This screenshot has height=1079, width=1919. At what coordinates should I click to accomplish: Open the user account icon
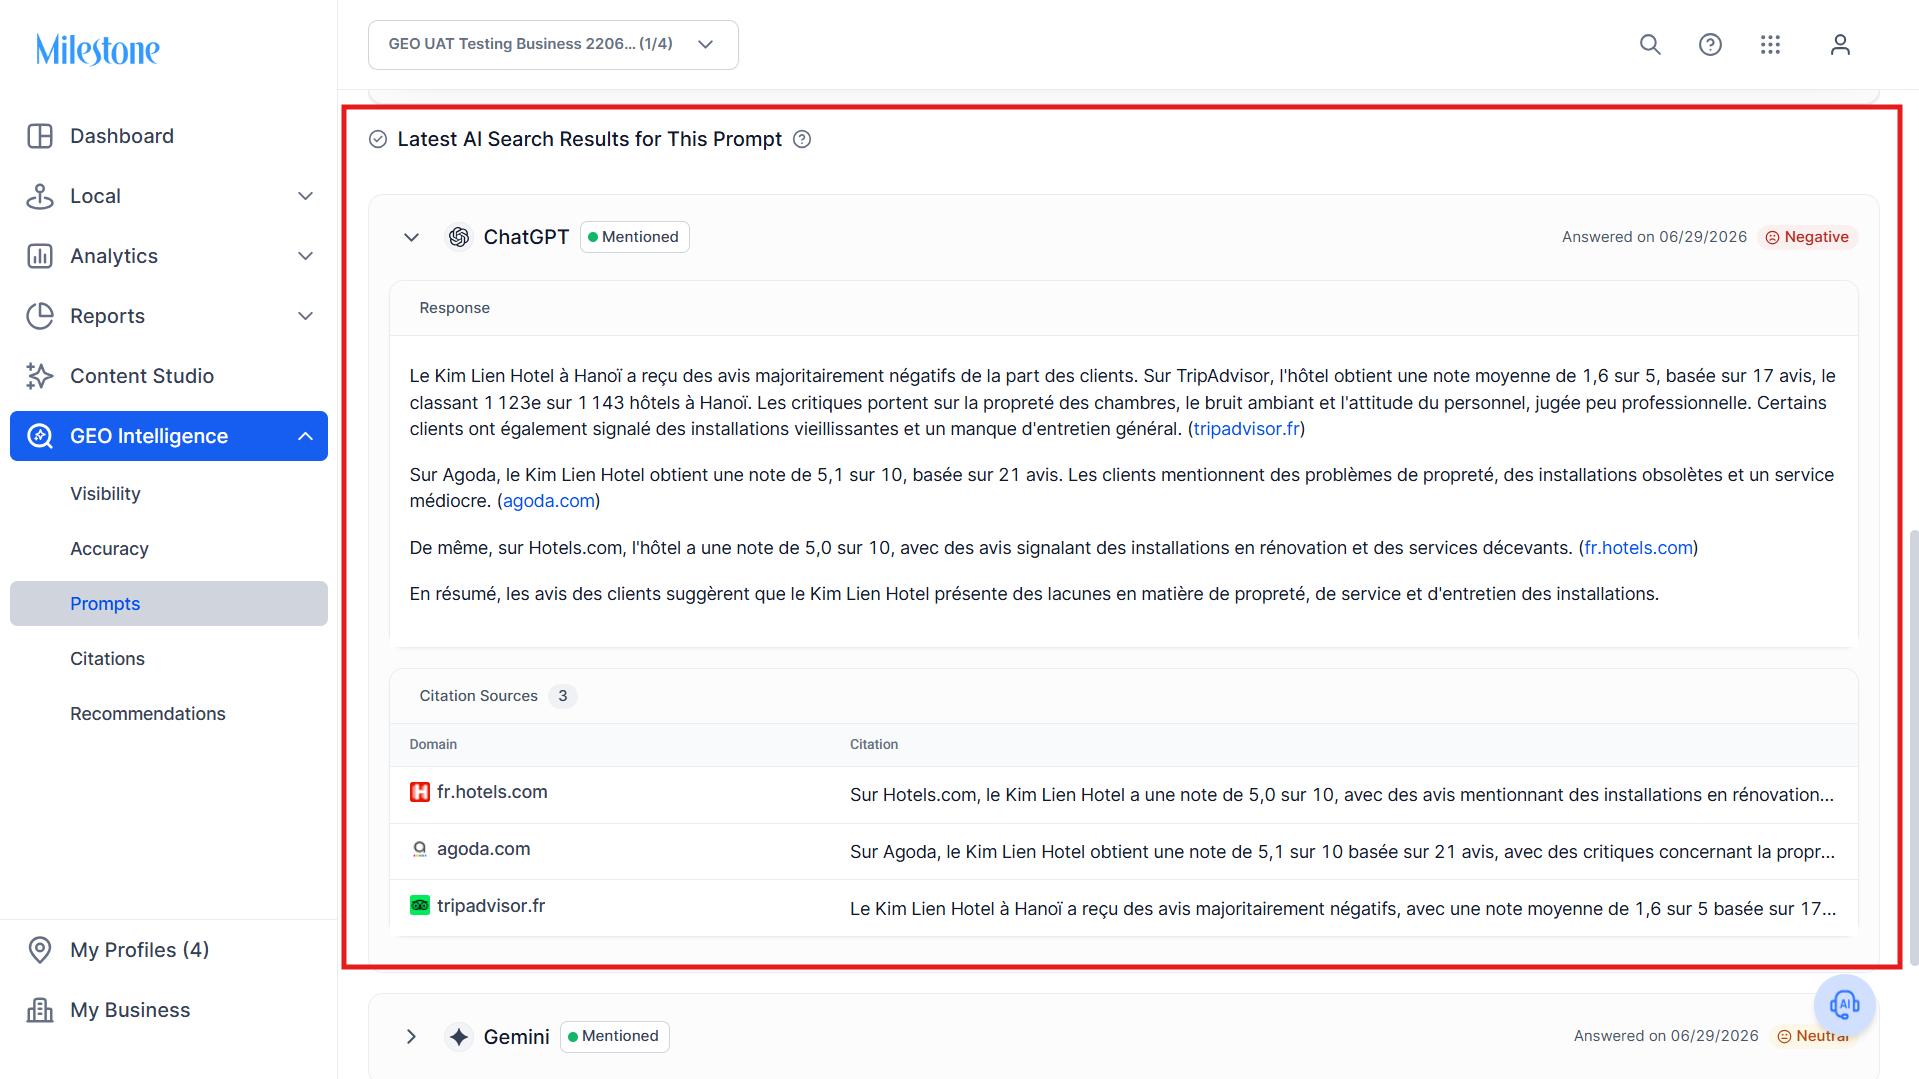point(1840,45)
